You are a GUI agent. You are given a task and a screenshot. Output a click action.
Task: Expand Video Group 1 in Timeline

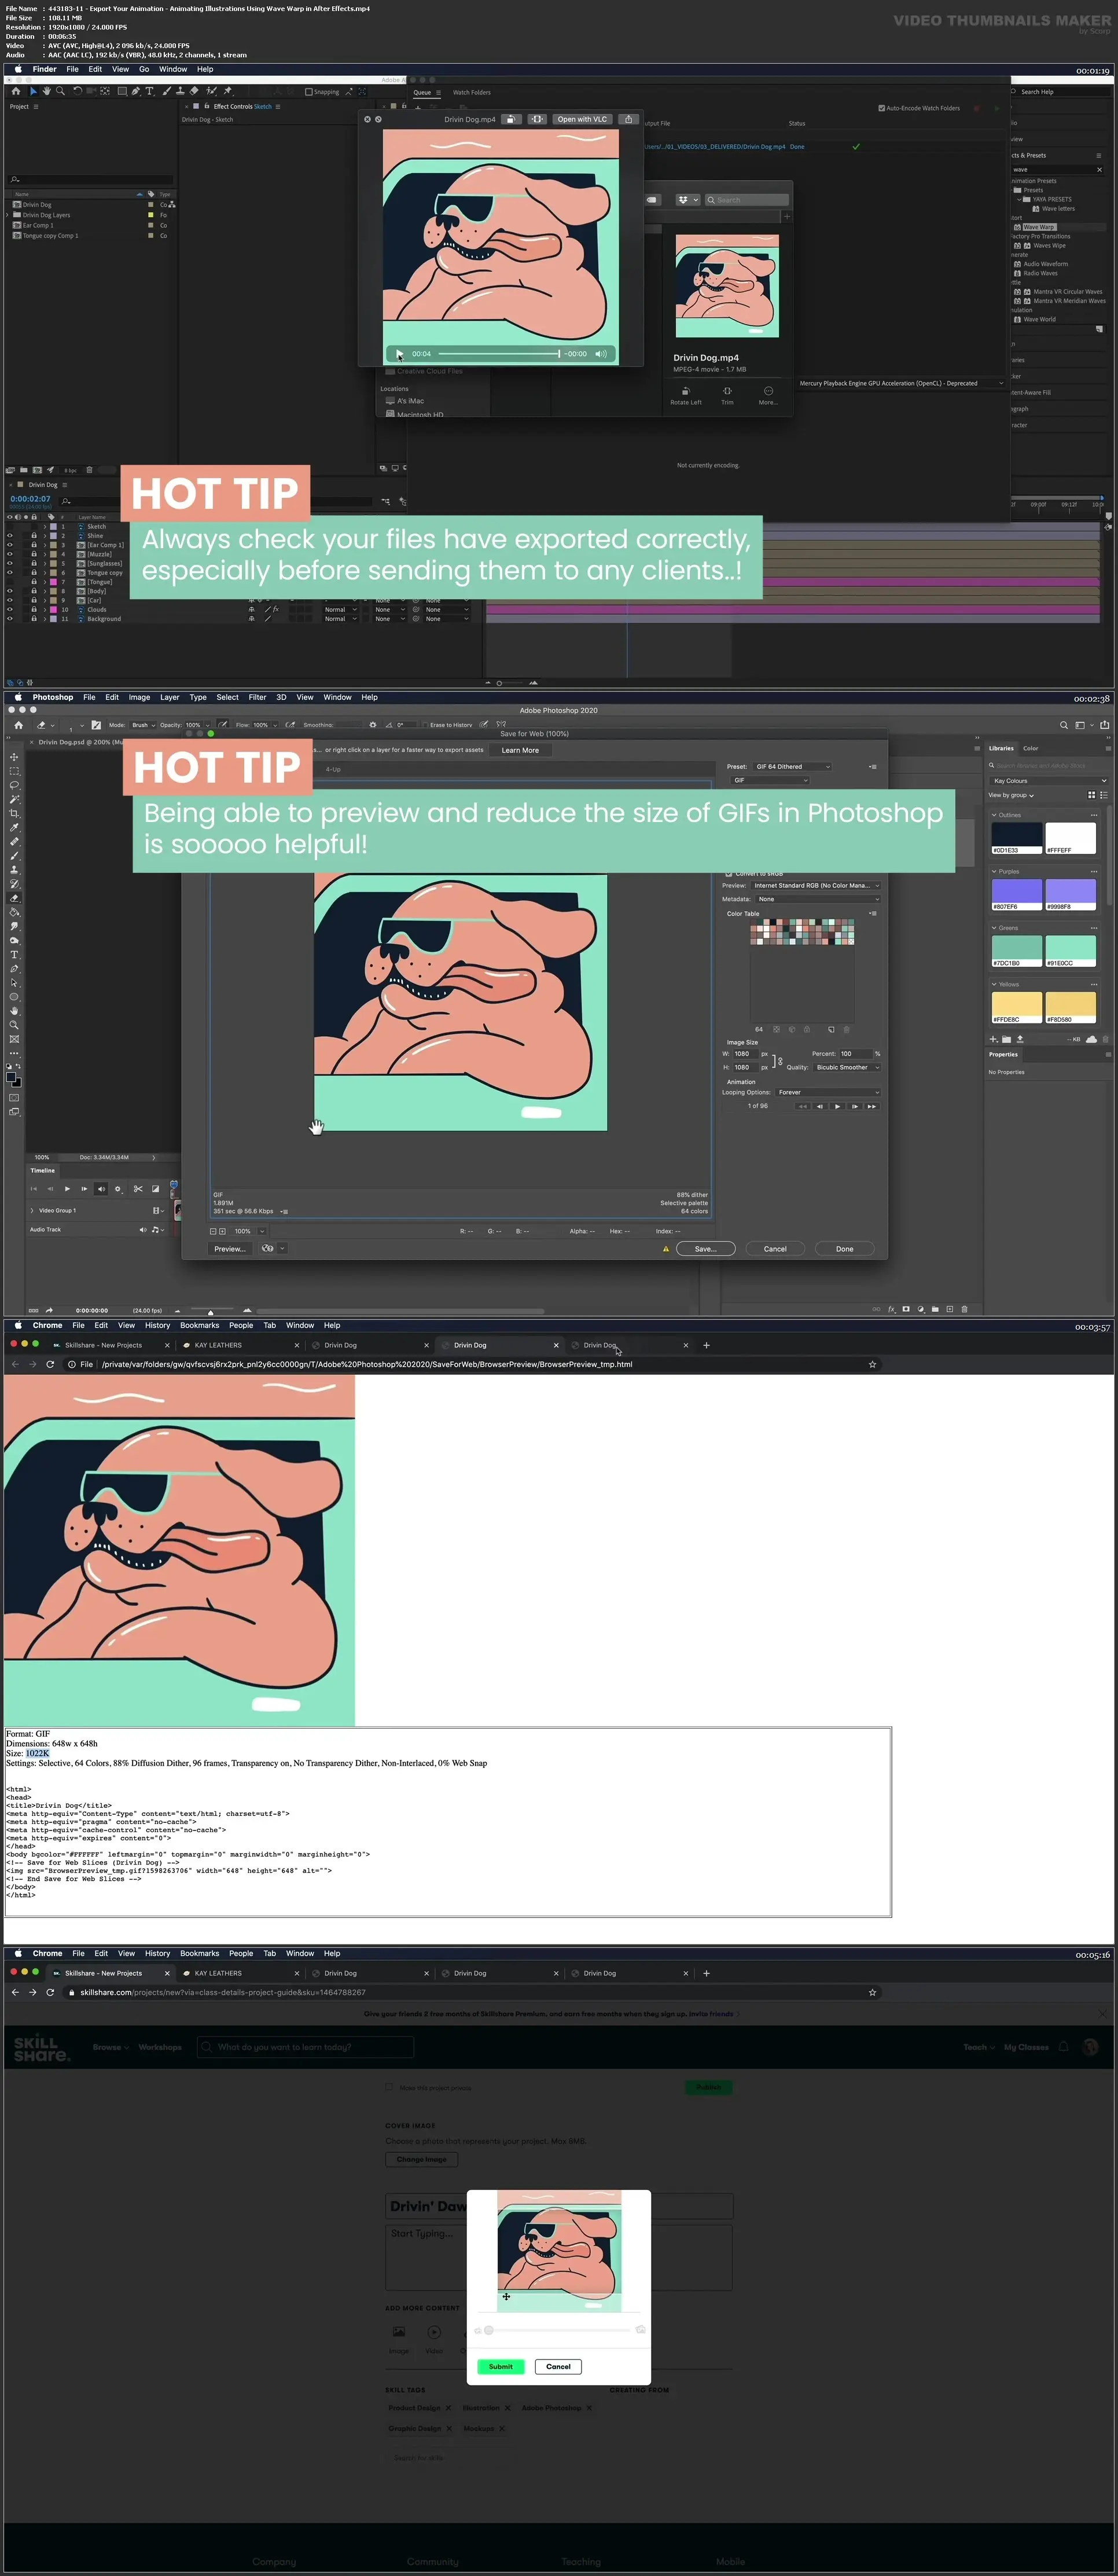point(32,1210)
